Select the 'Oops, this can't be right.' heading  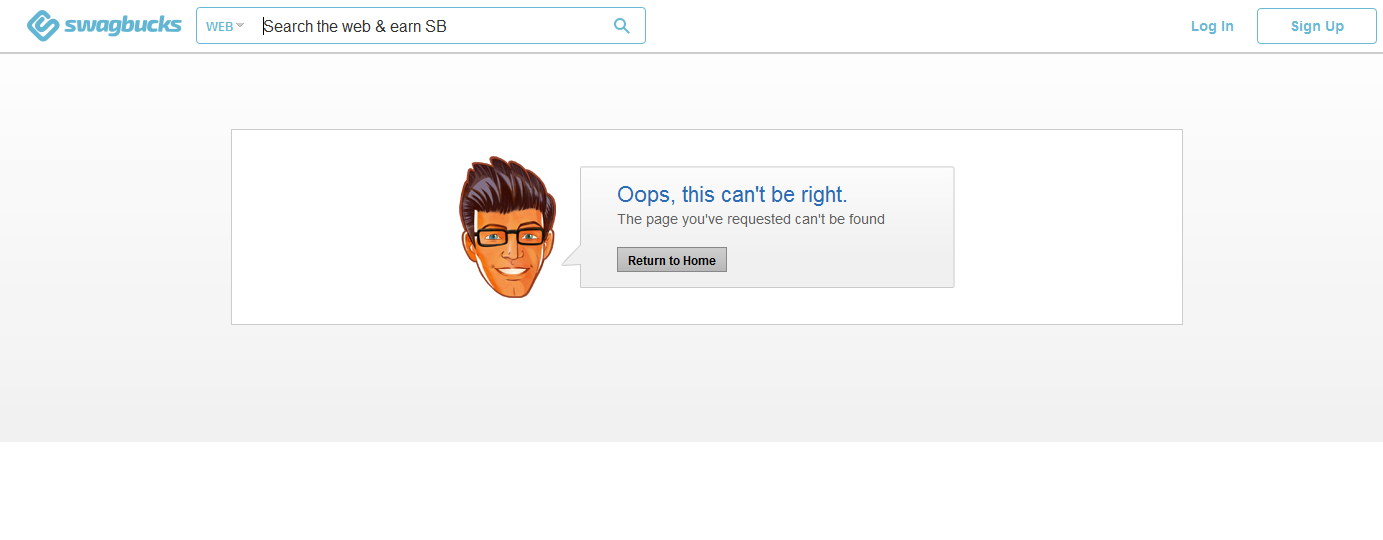pos(732,195)
